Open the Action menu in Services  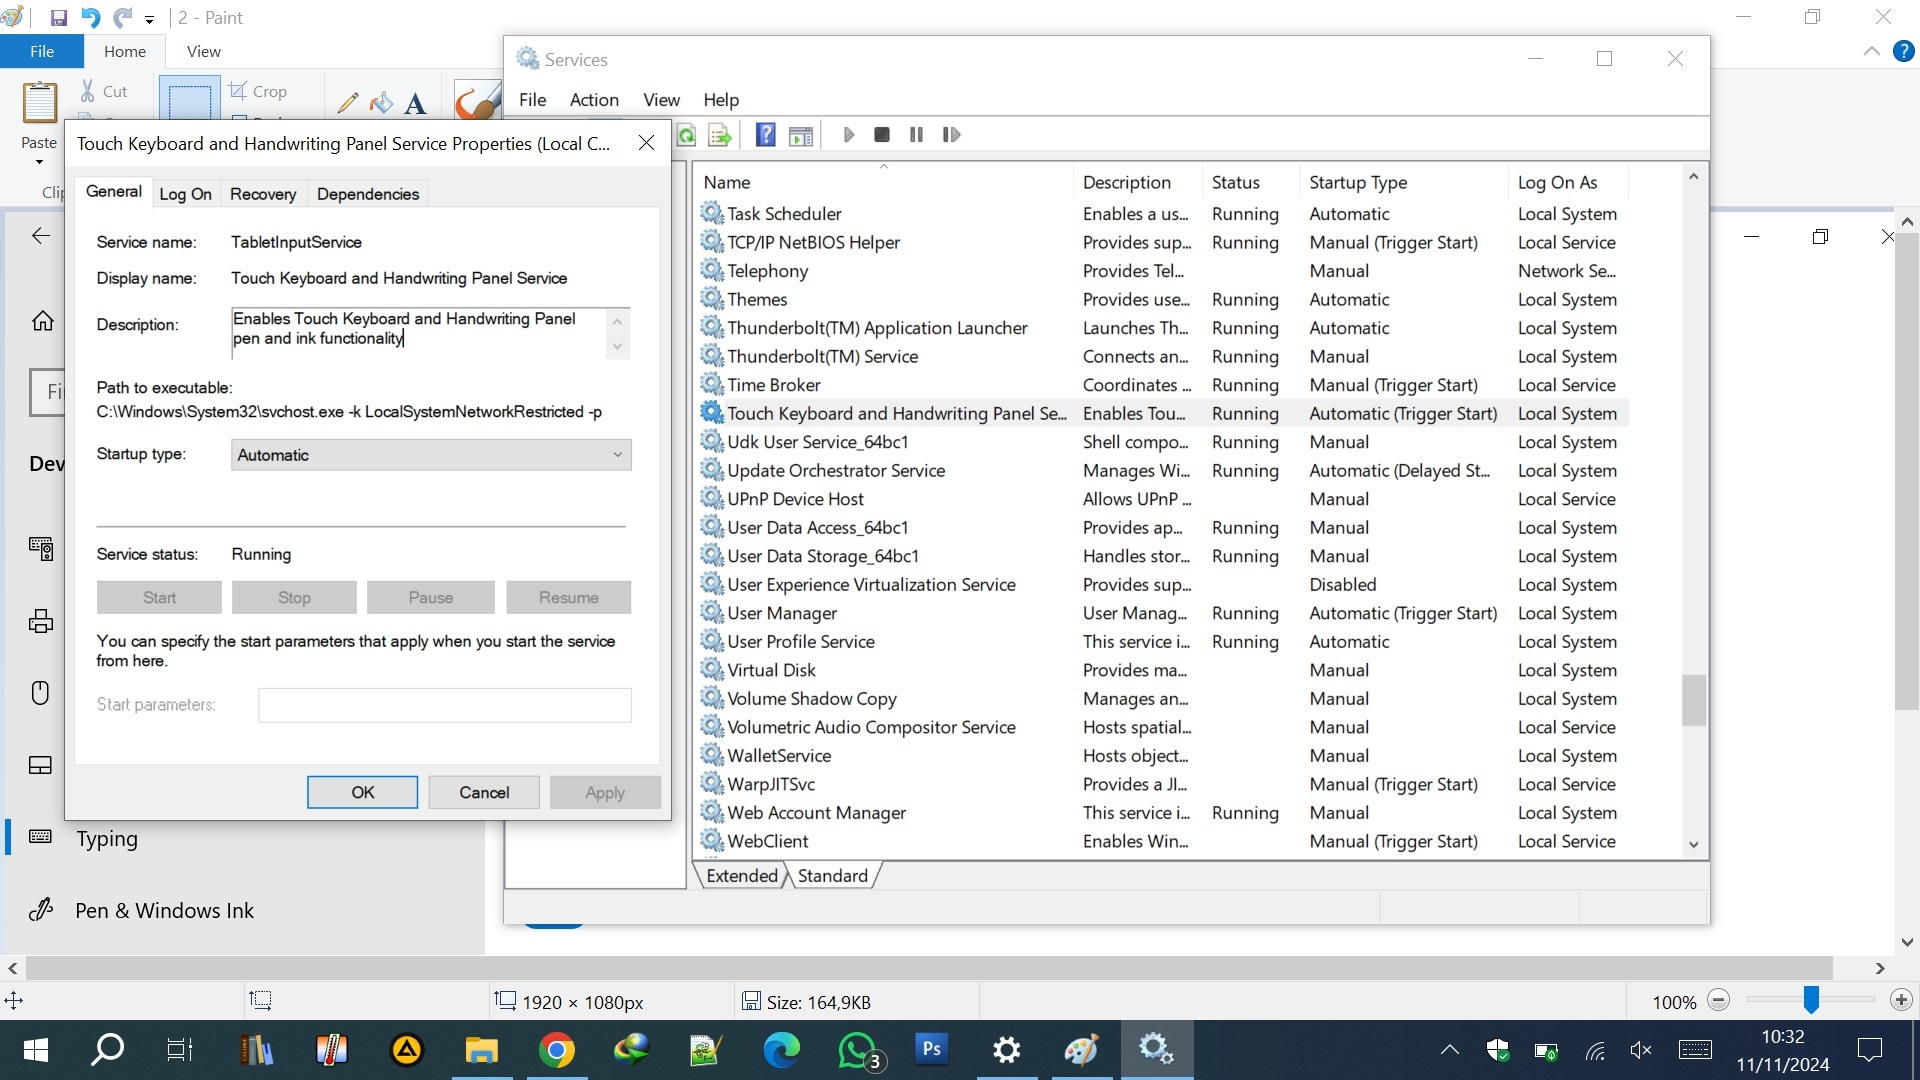594,100
